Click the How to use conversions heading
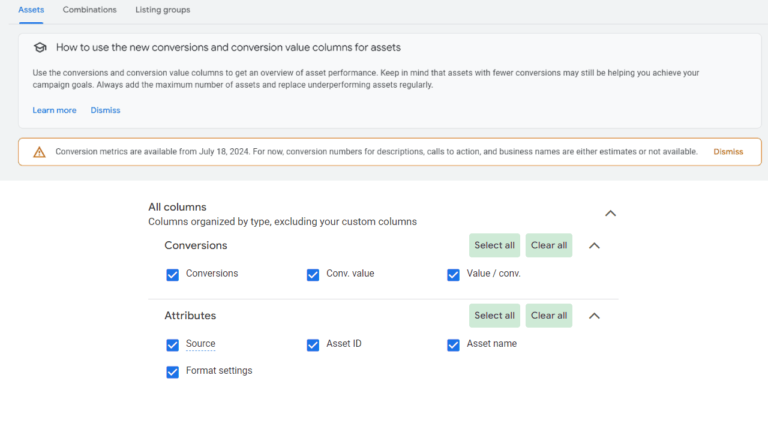 228,48
